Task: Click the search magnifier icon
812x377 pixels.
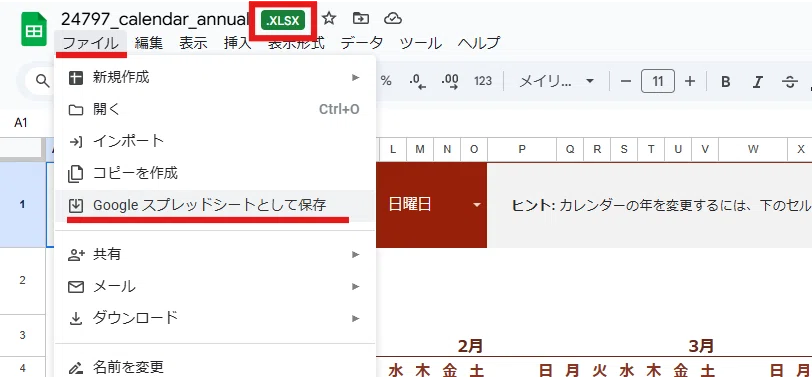Action: [x=42, y=81]
